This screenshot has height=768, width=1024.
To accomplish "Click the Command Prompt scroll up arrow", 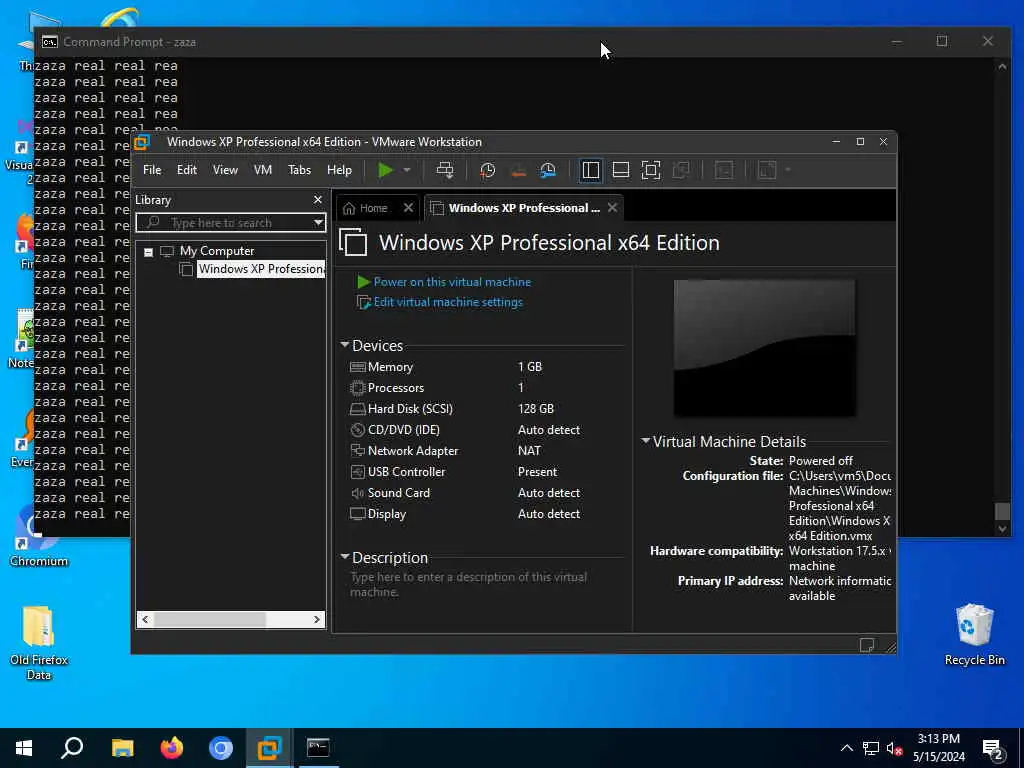I will click(x=1002, y=66).
